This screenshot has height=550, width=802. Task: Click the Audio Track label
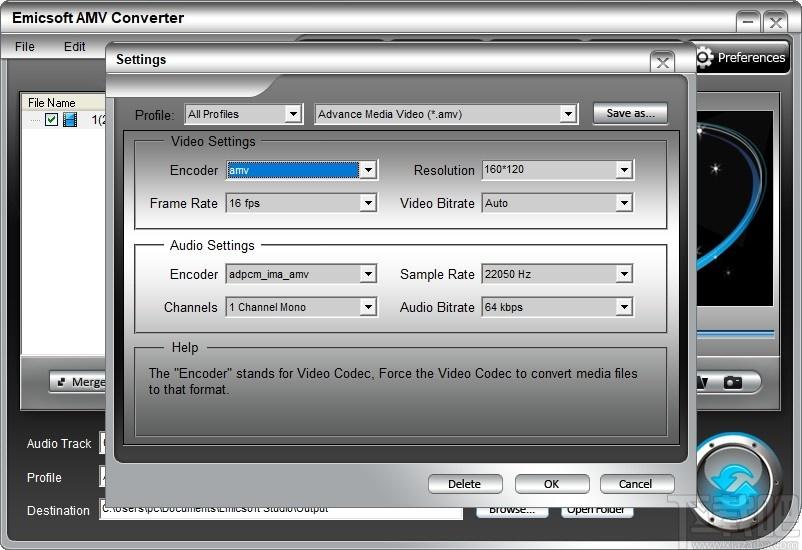(x=59, y=444)
